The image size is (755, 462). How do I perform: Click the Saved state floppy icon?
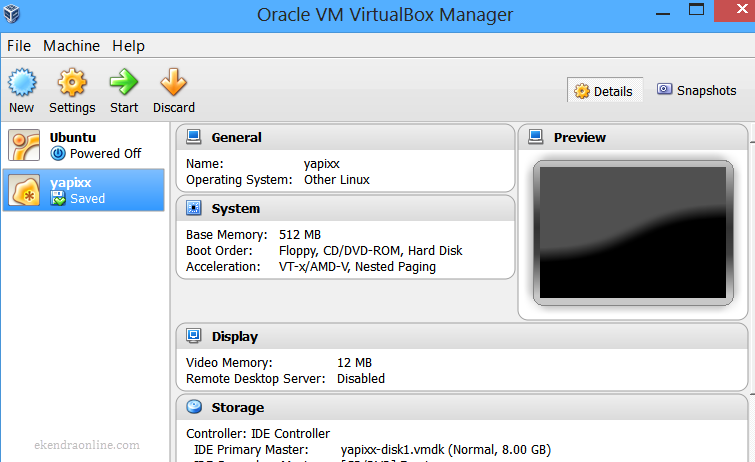(x=58, y=198)
